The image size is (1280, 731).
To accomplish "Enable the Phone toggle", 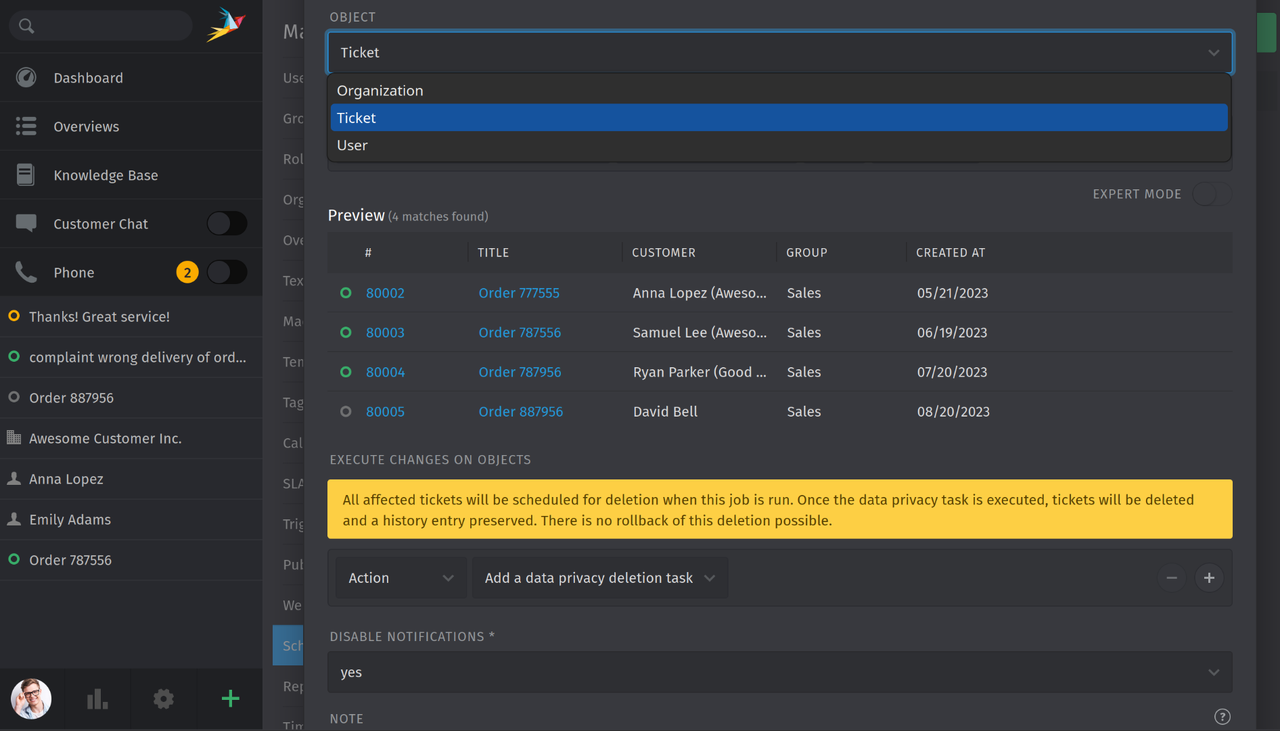I will pyautogui.click(x=227, y=271).
